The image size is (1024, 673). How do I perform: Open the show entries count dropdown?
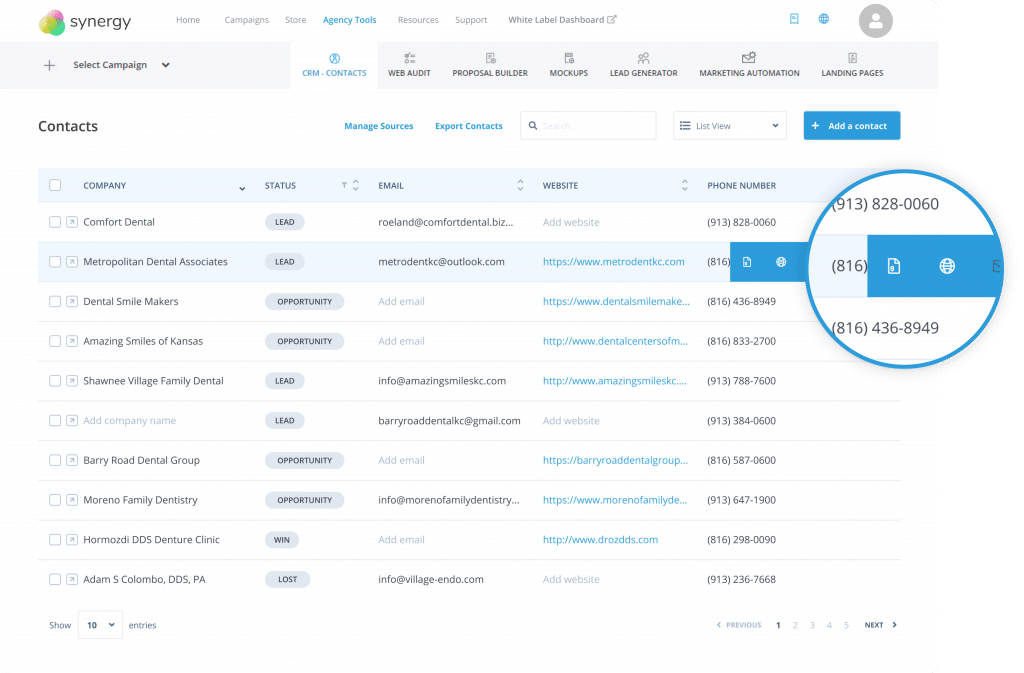(100, 625)
